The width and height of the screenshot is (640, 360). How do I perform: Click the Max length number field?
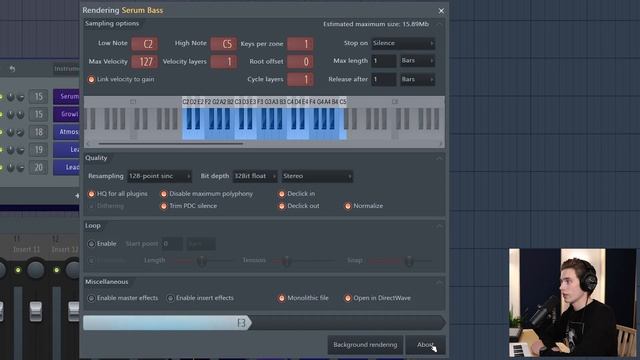click(x=383, y=61)
